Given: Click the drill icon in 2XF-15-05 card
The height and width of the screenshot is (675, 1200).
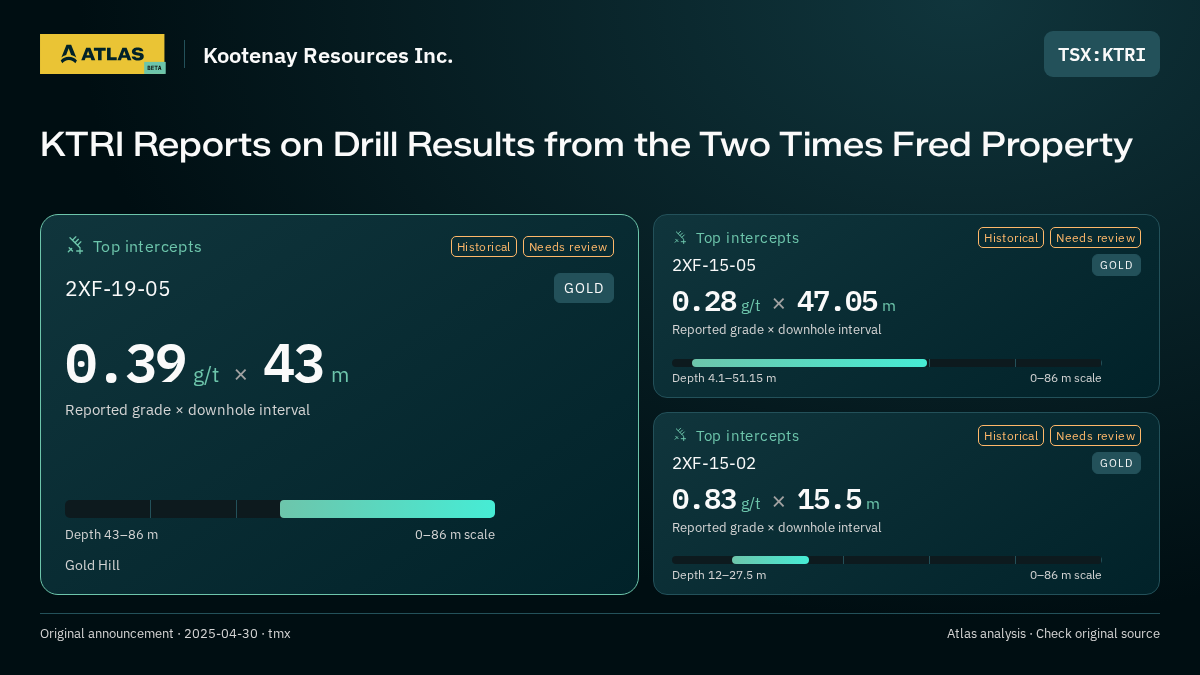Looking at the screenshot, I should 680,238.
